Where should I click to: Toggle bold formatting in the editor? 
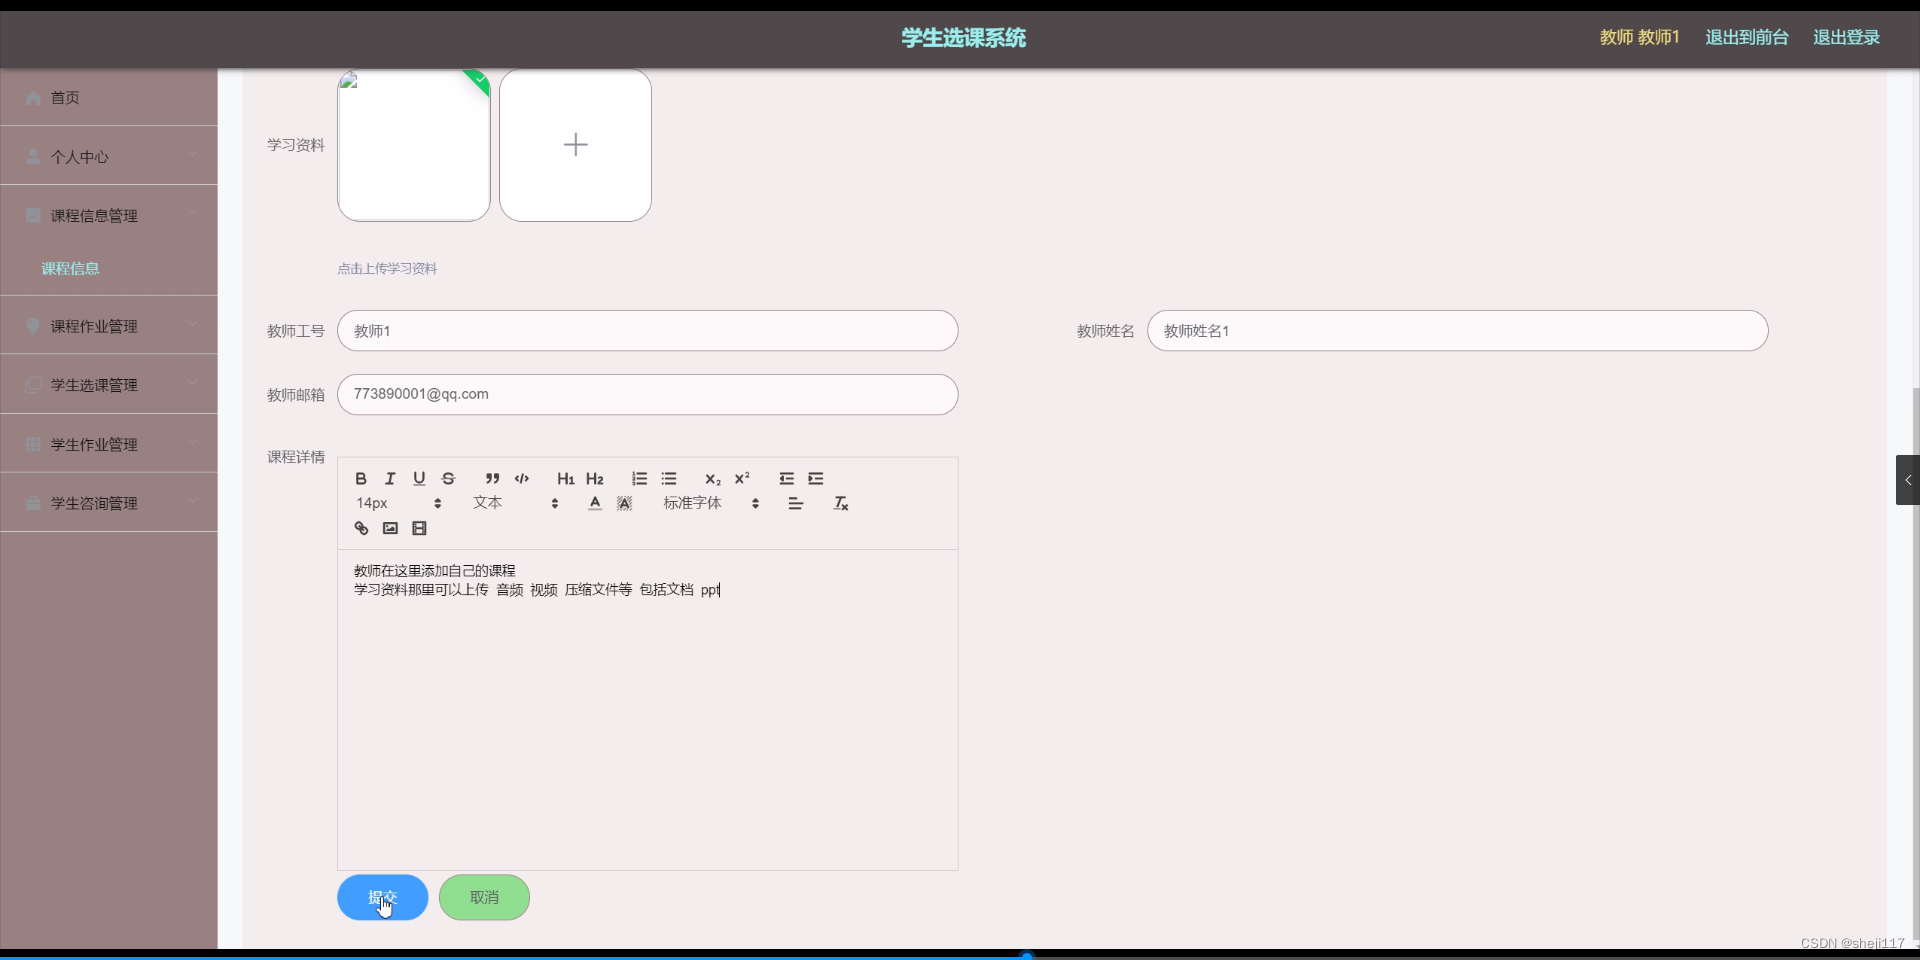point(360,479)
